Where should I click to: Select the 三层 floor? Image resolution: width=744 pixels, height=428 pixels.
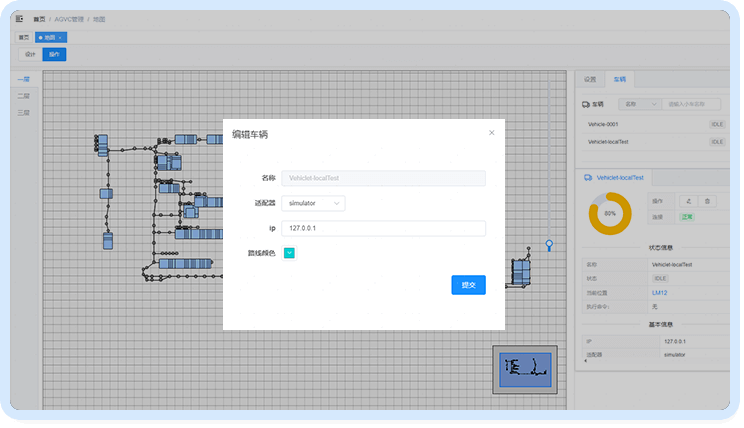click(x=23, y=113)
